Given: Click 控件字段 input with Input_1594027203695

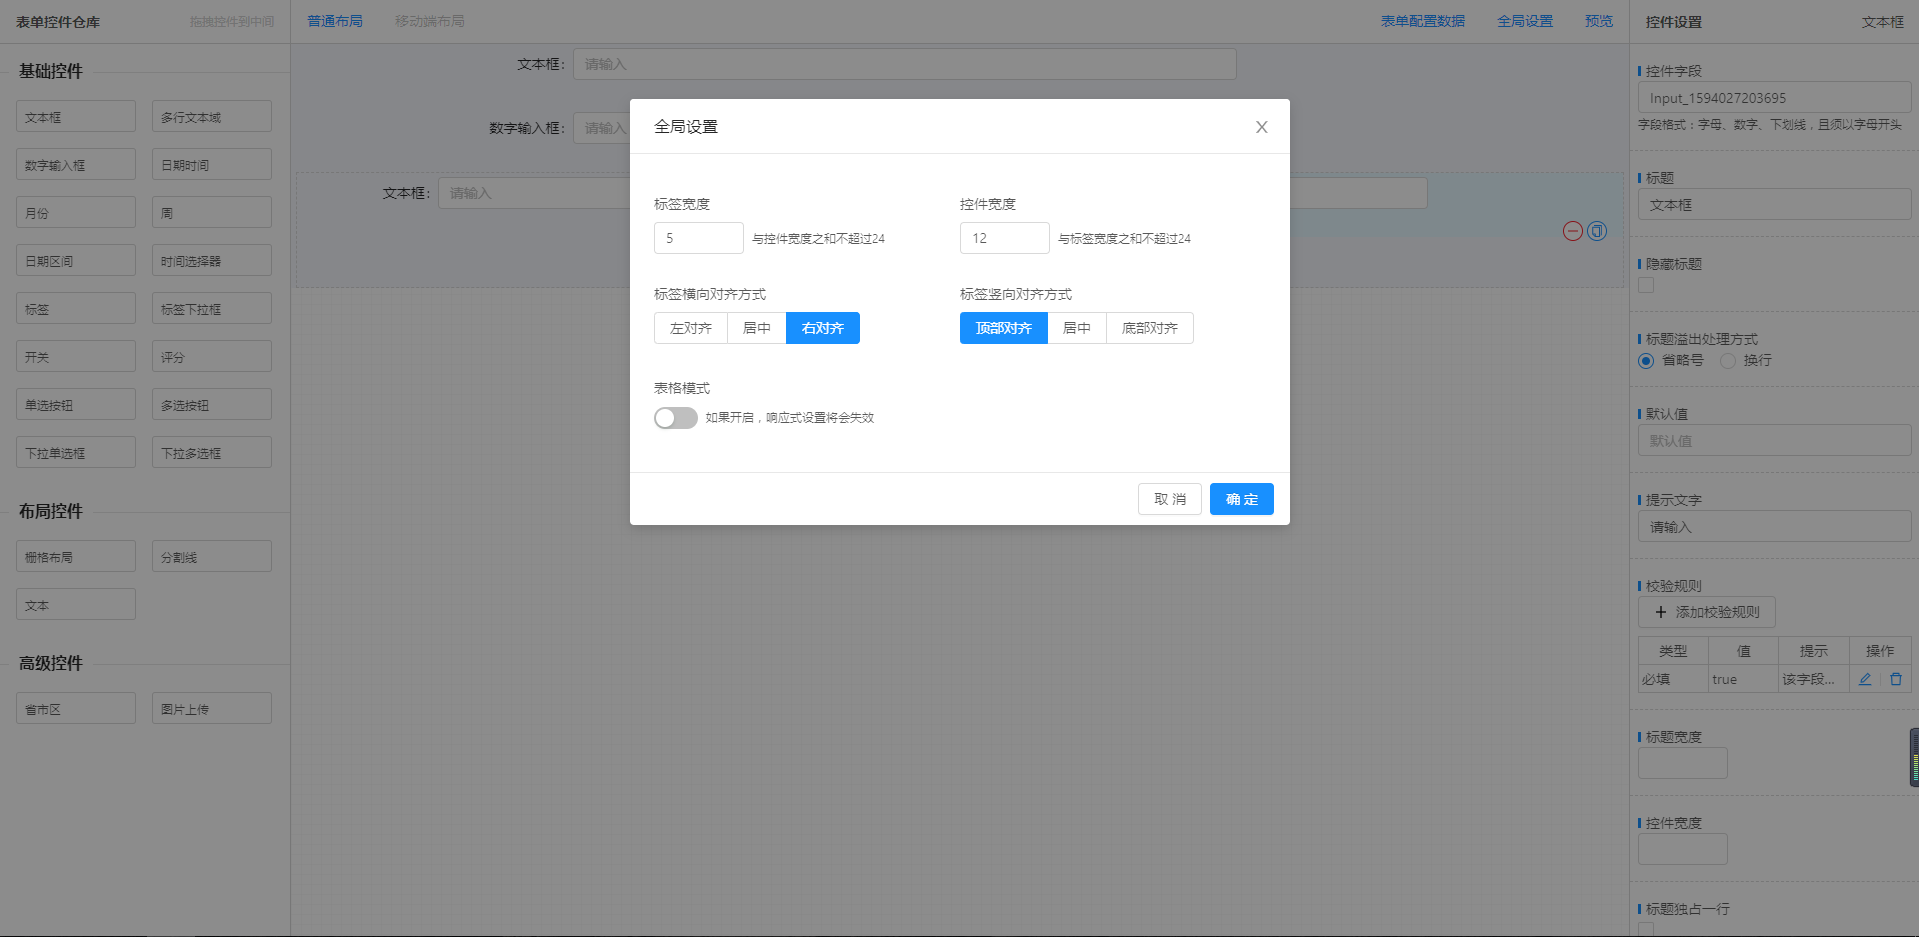Looking at the screenshot, I should [1775, 97].
